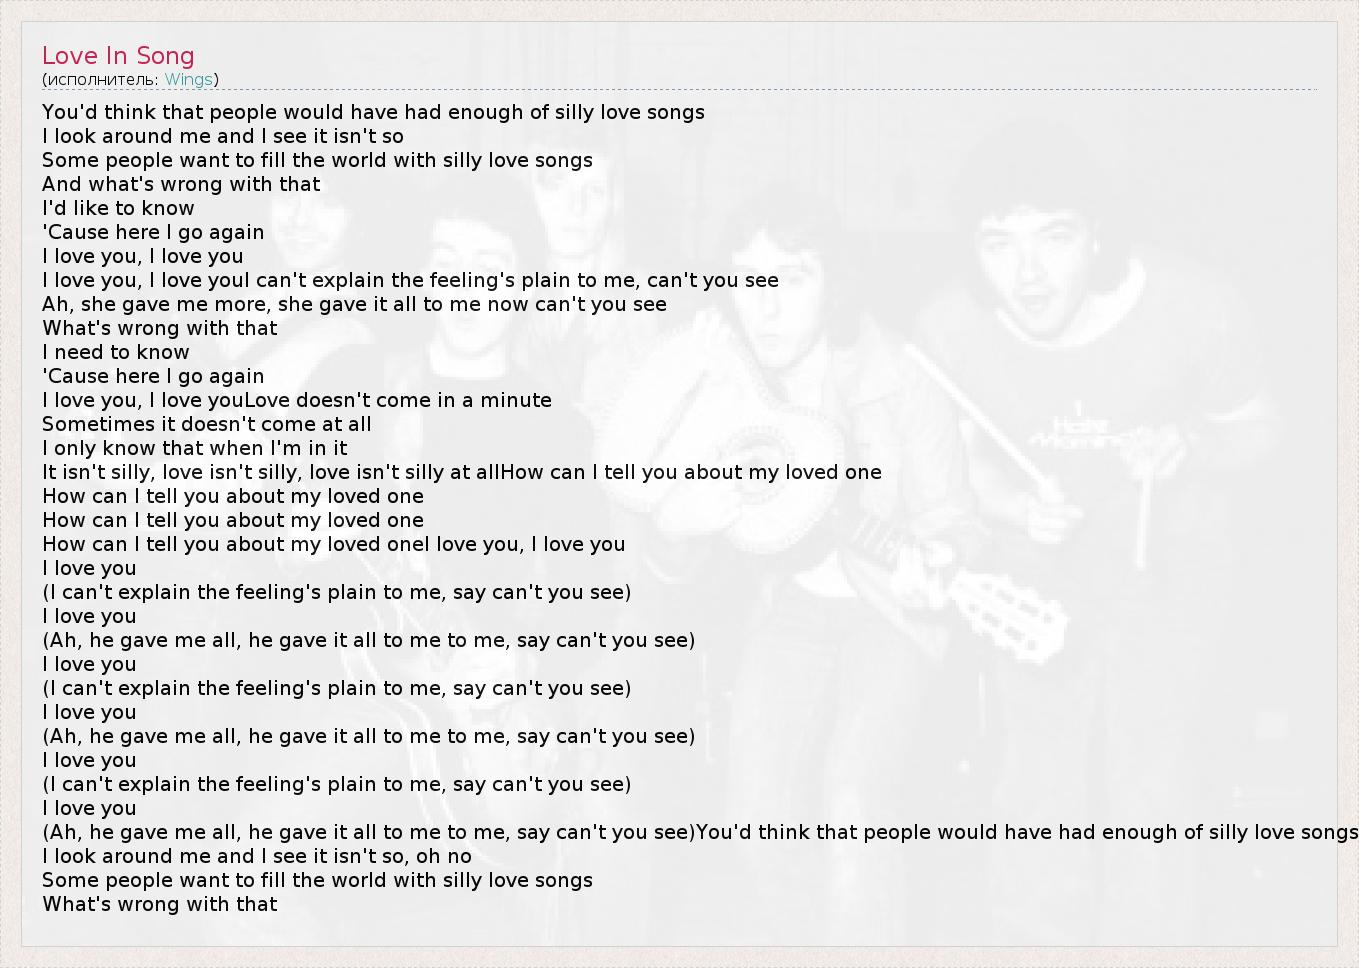Click the lyric line "I'd like to know"

[x=118, y=208]
